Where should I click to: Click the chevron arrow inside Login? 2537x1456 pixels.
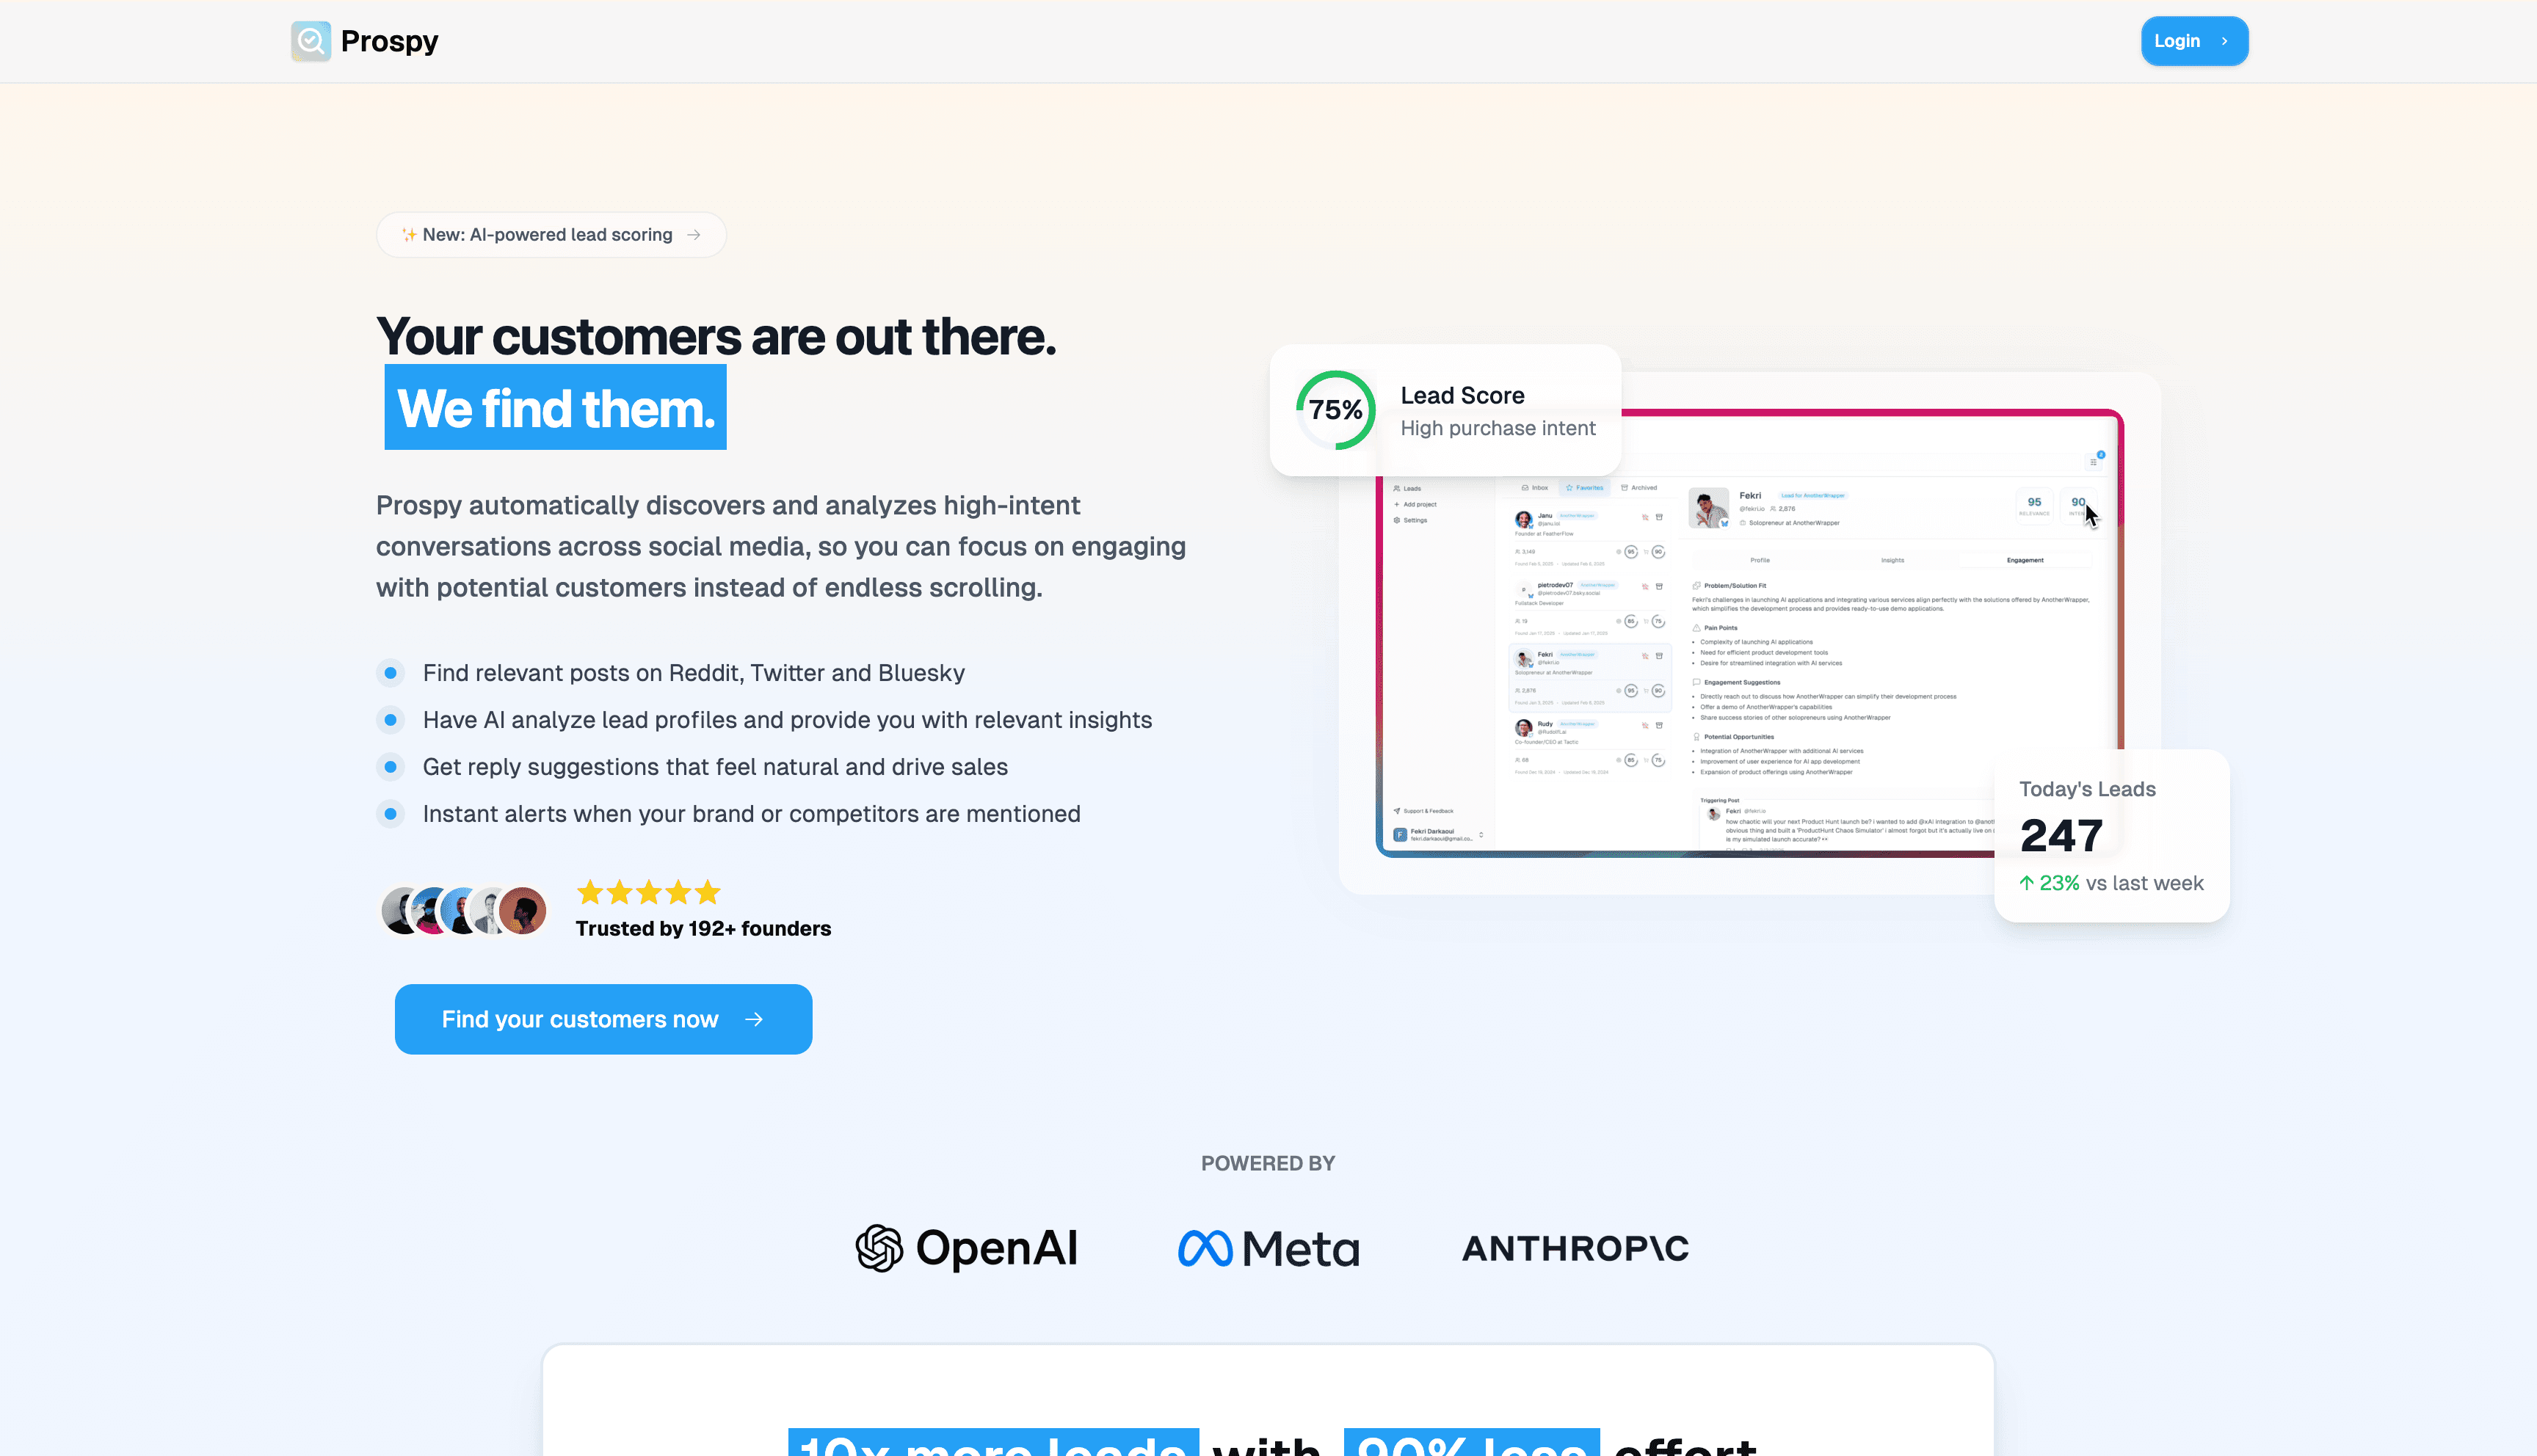click(x=2224, y=41)
